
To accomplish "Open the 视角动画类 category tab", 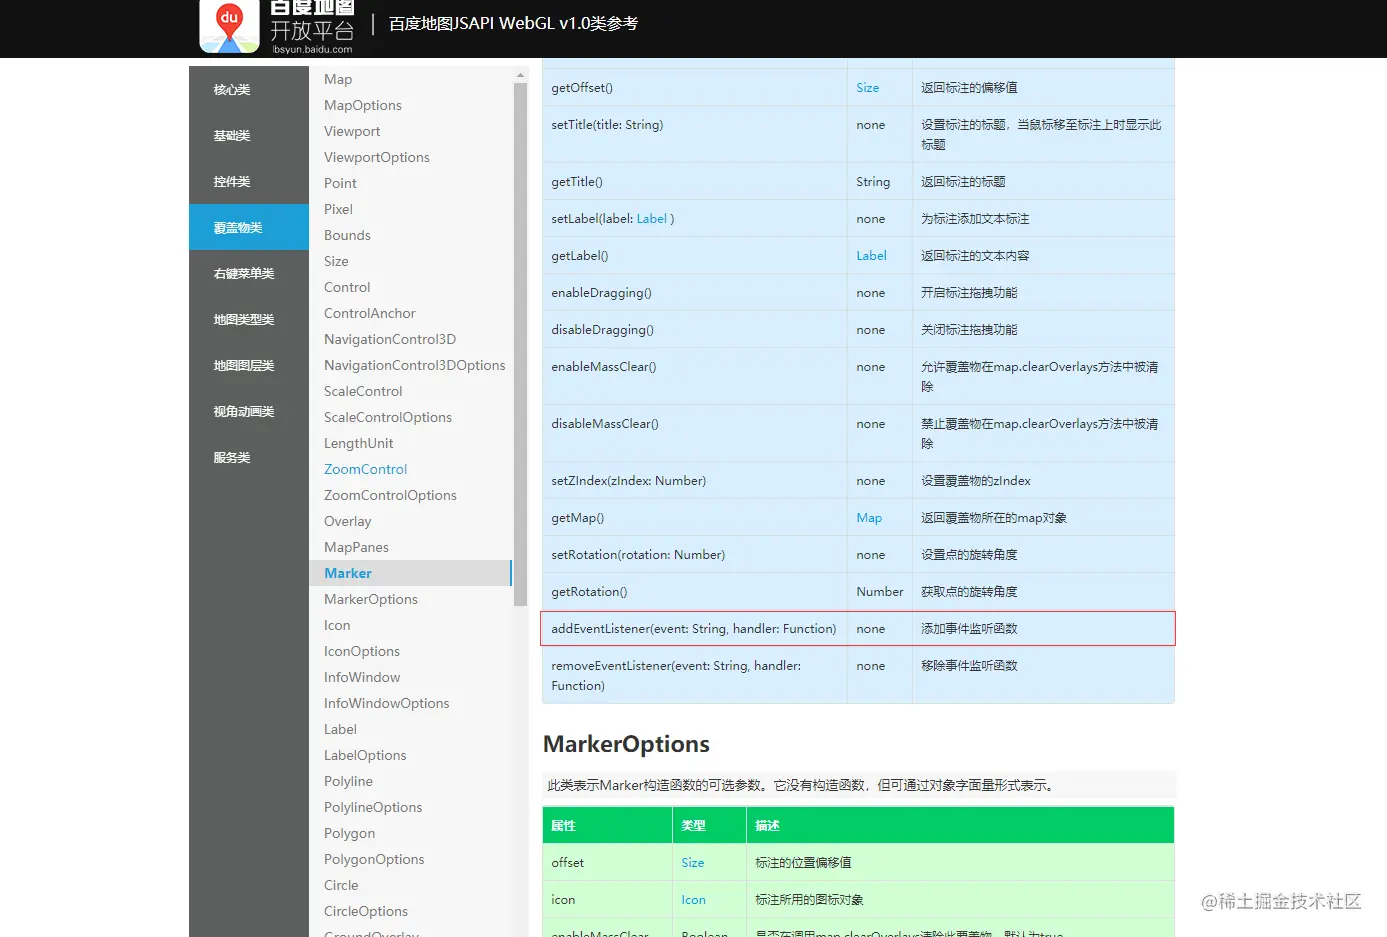I will click(x=249, y=411).
